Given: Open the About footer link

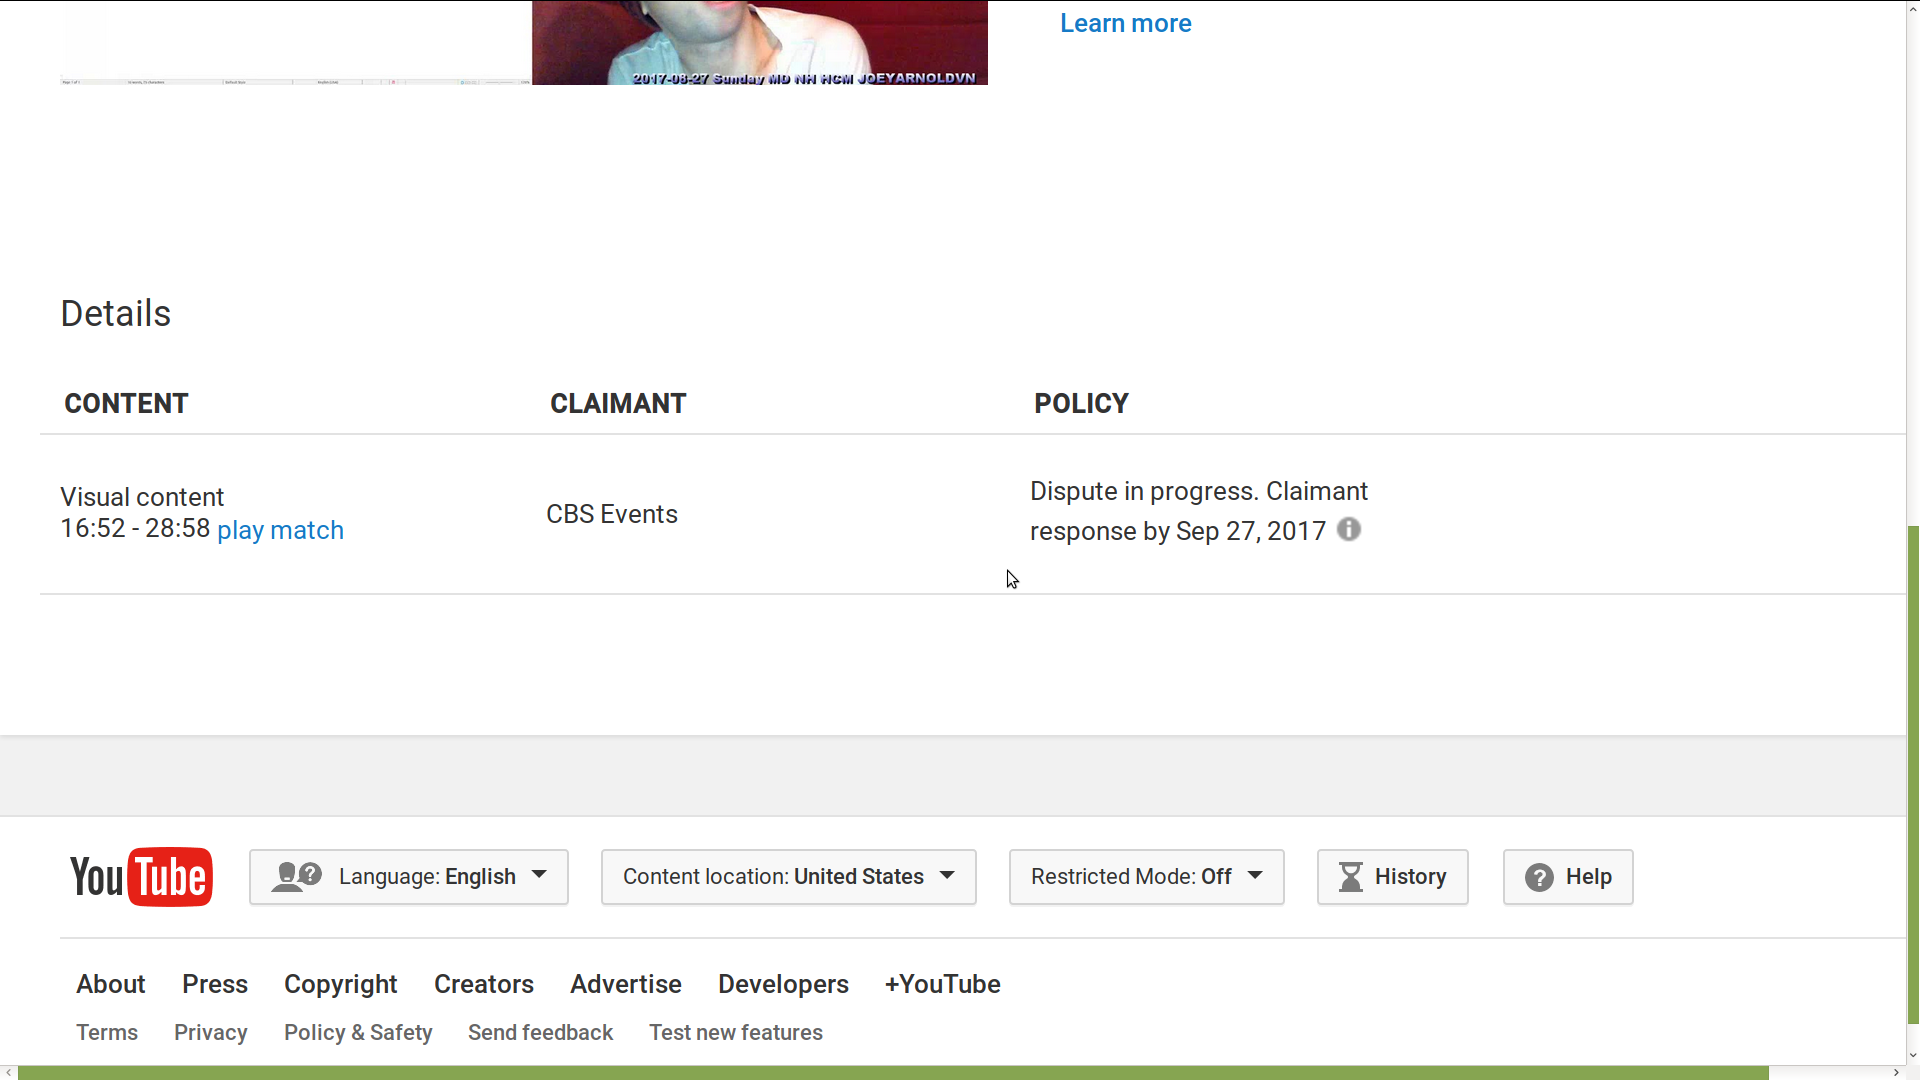Looking at the screenshot, I should coord(111,984).
